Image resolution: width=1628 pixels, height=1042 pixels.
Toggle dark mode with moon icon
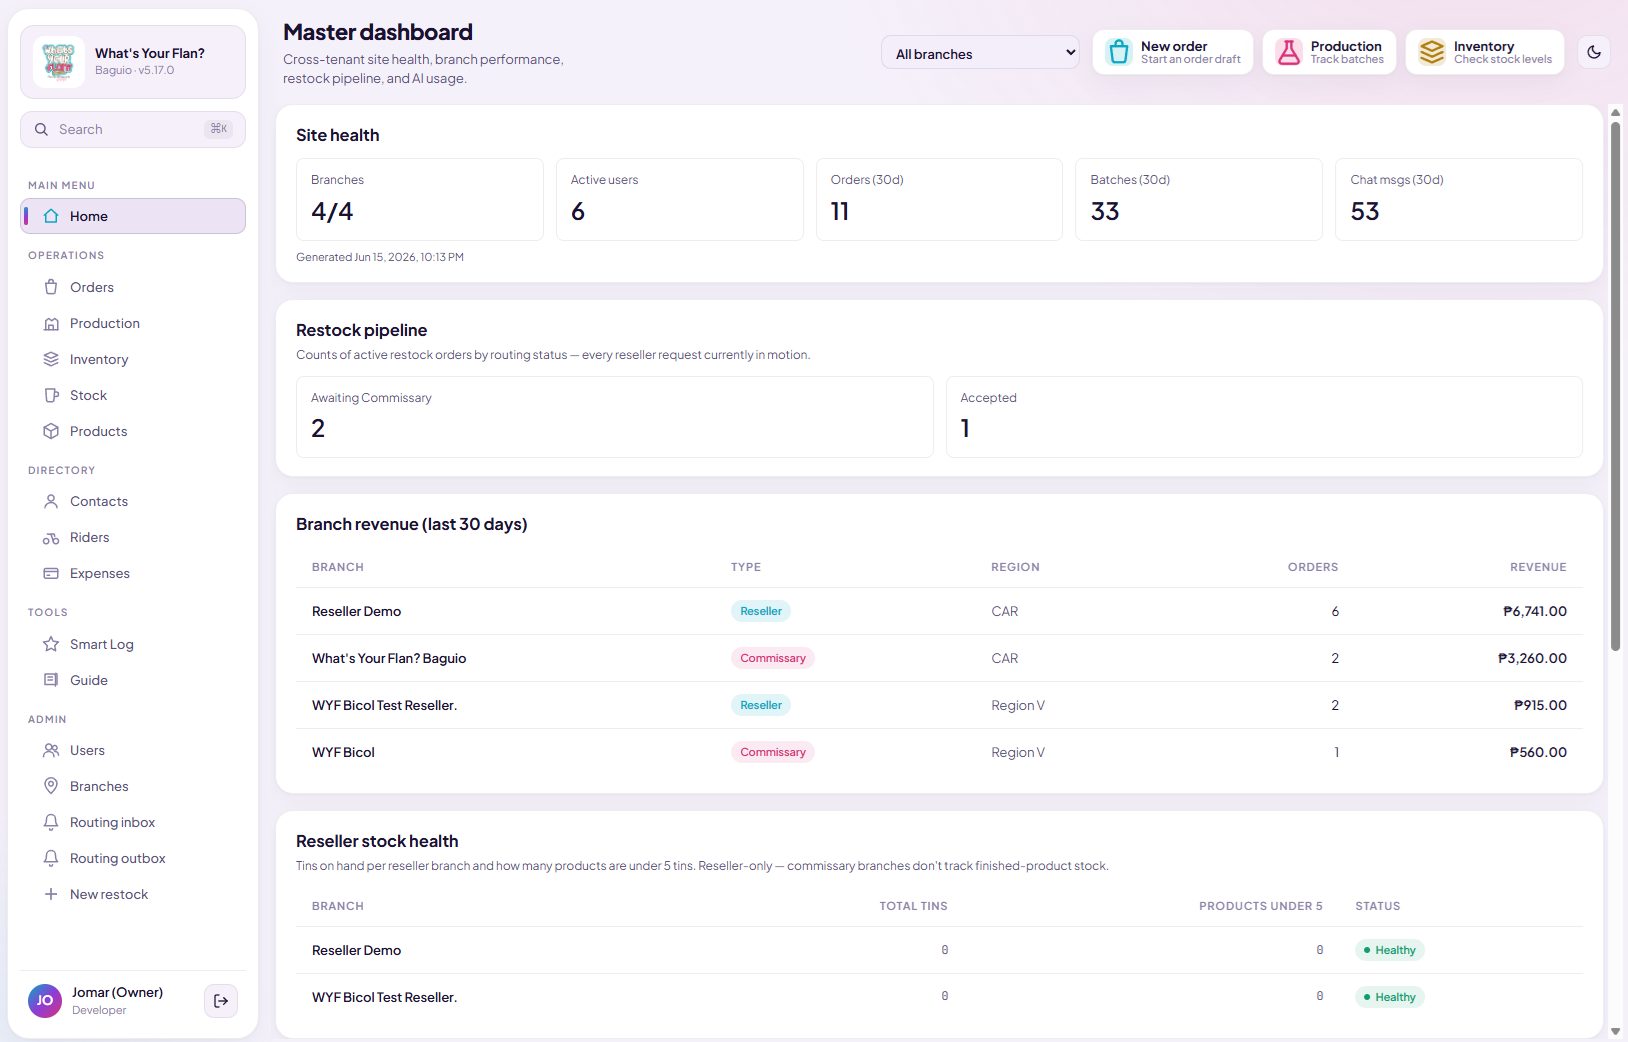[x=1595, y=52]
